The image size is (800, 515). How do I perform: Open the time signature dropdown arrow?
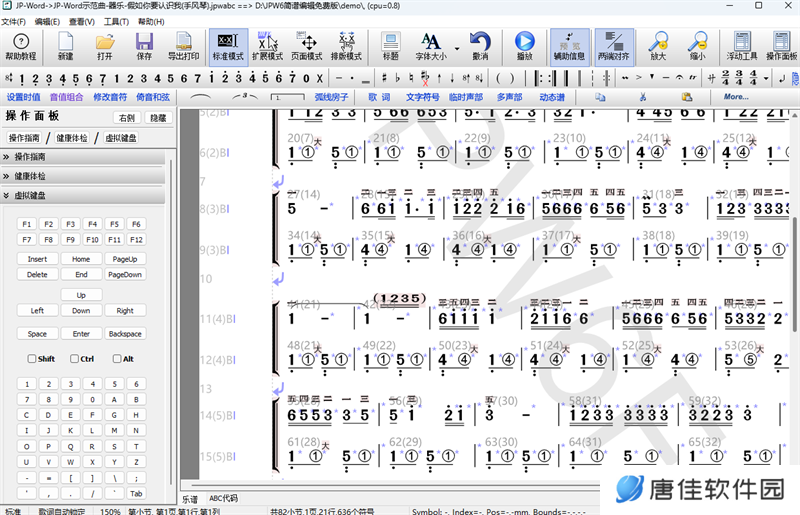coord(766,78)
